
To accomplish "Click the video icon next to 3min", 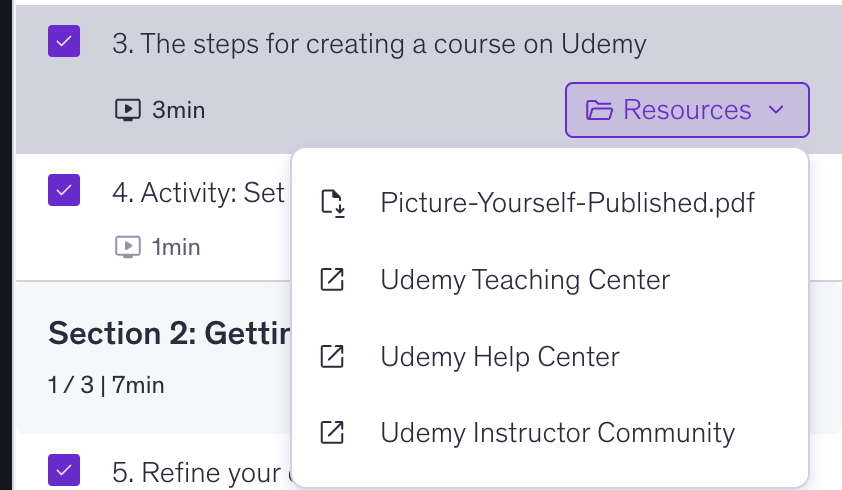I will (x=127, y=110).
